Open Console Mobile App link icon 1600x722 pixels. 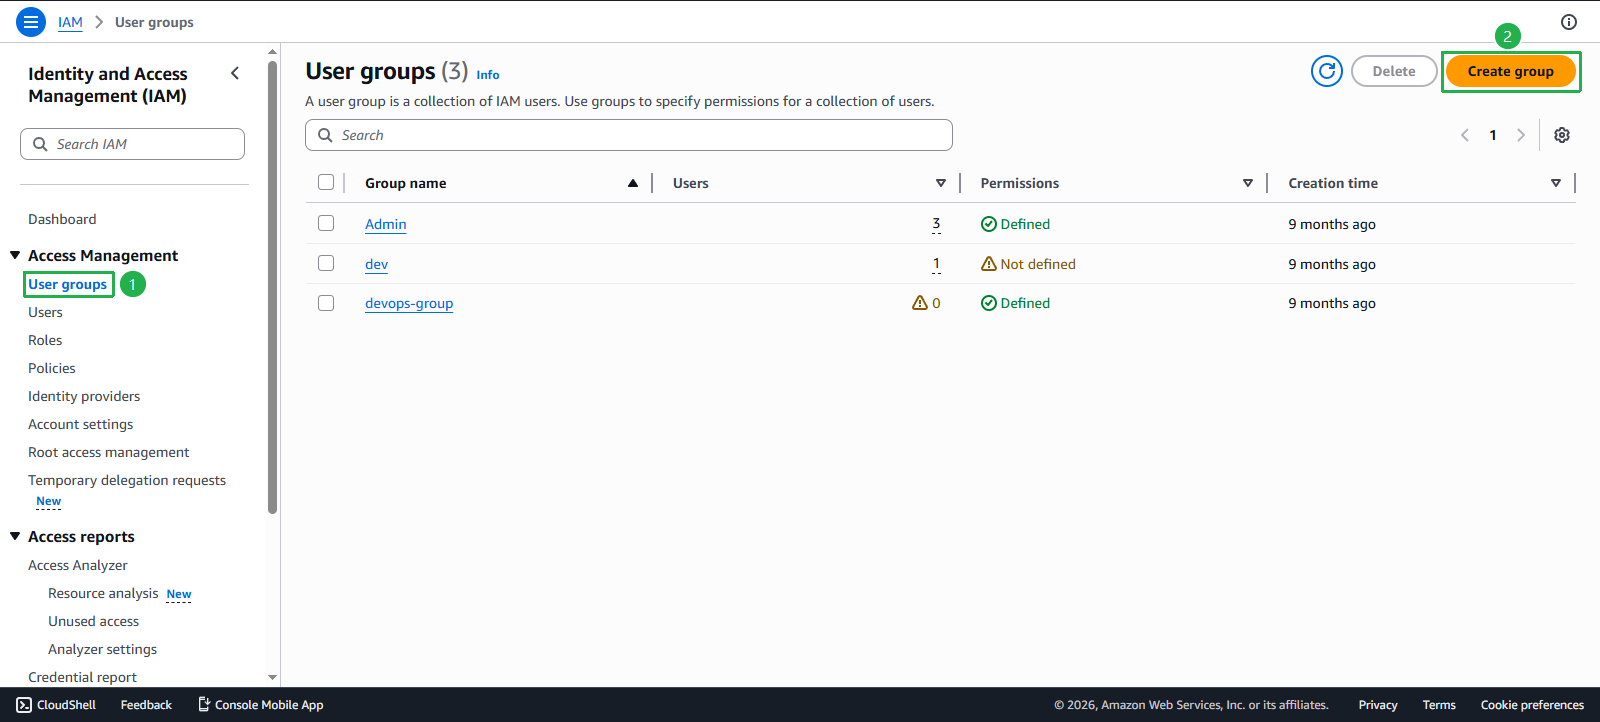(x=204, y=705)
